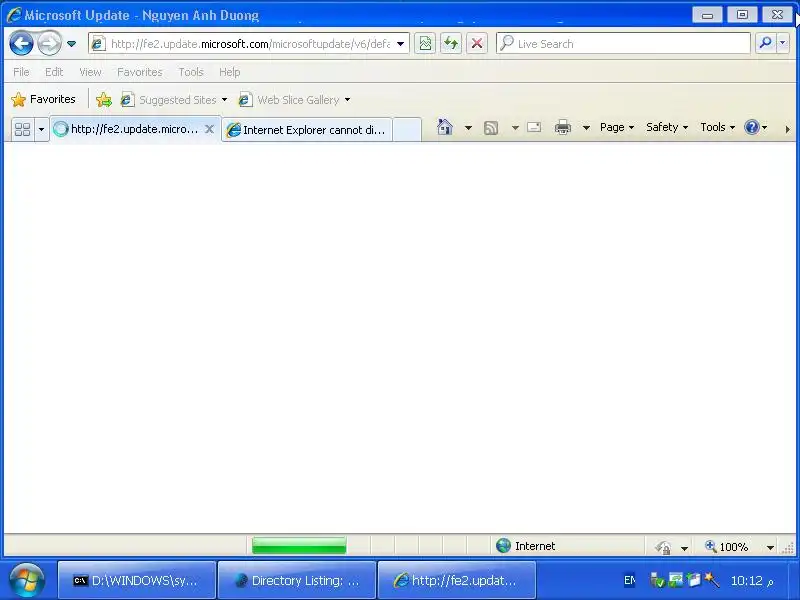Click the EN language indicator

point(630,580)
